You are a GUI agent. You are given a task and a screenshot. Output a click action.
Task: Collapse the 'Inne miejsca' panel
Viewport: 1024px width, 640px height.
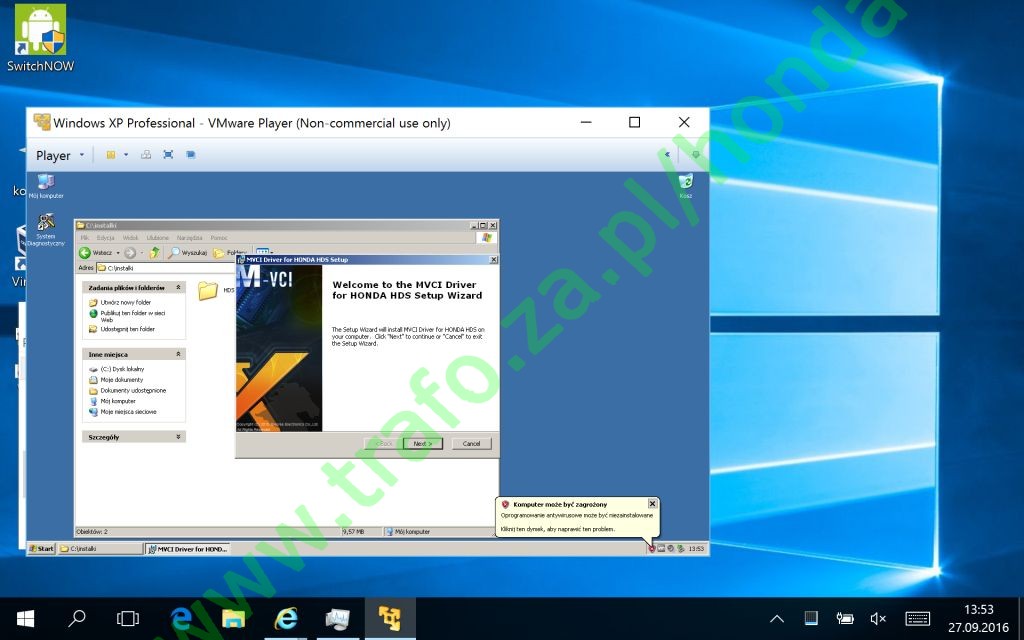(178, 354)
